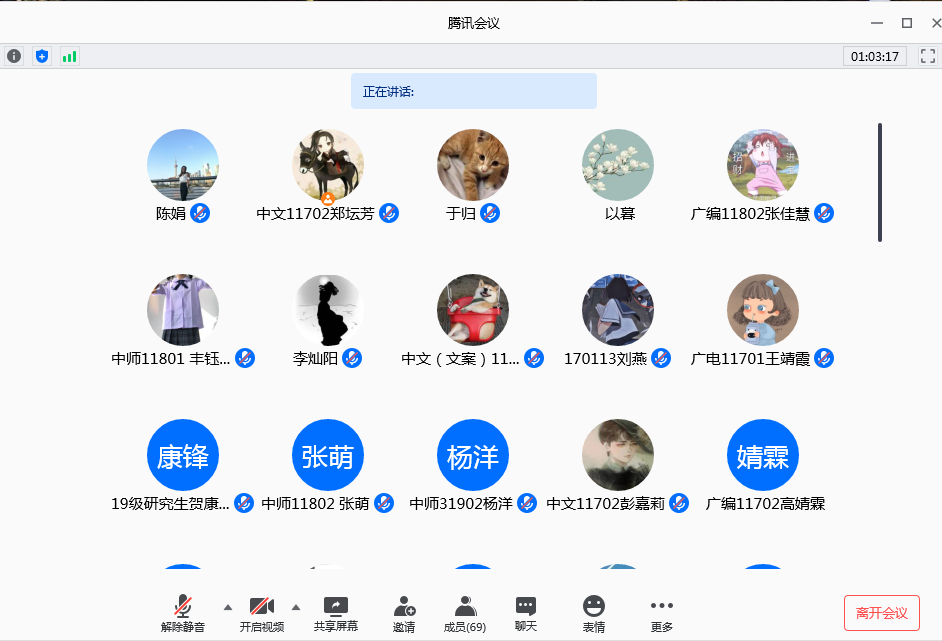Click the meeting timer 01:03:17
Screen dimensions: 942x641
tap(874, 57)
